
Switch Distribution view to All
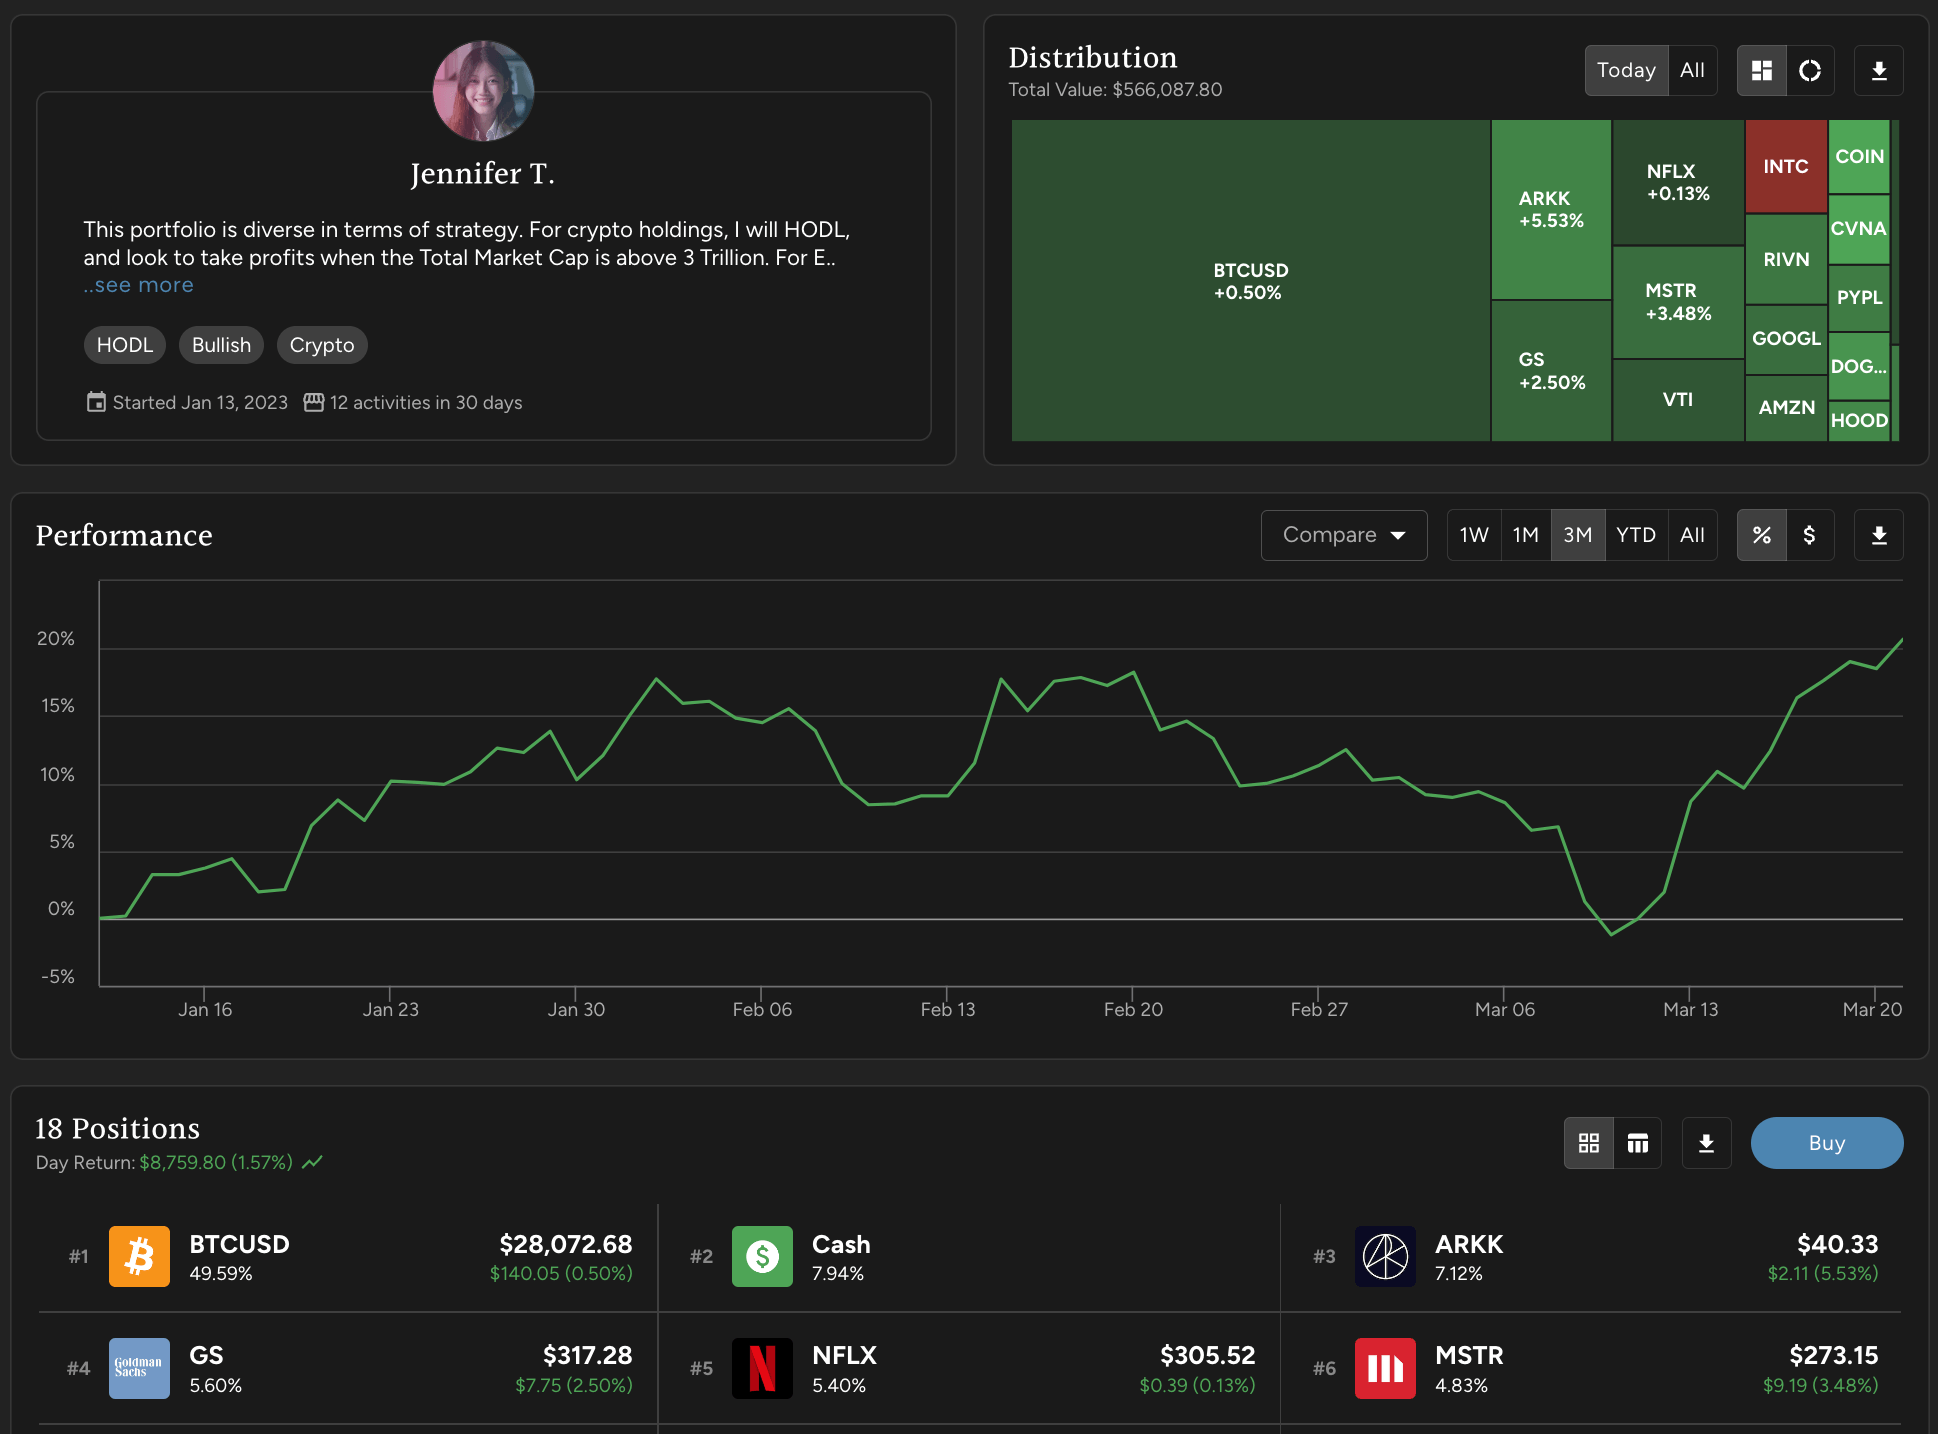[1692, 70]
